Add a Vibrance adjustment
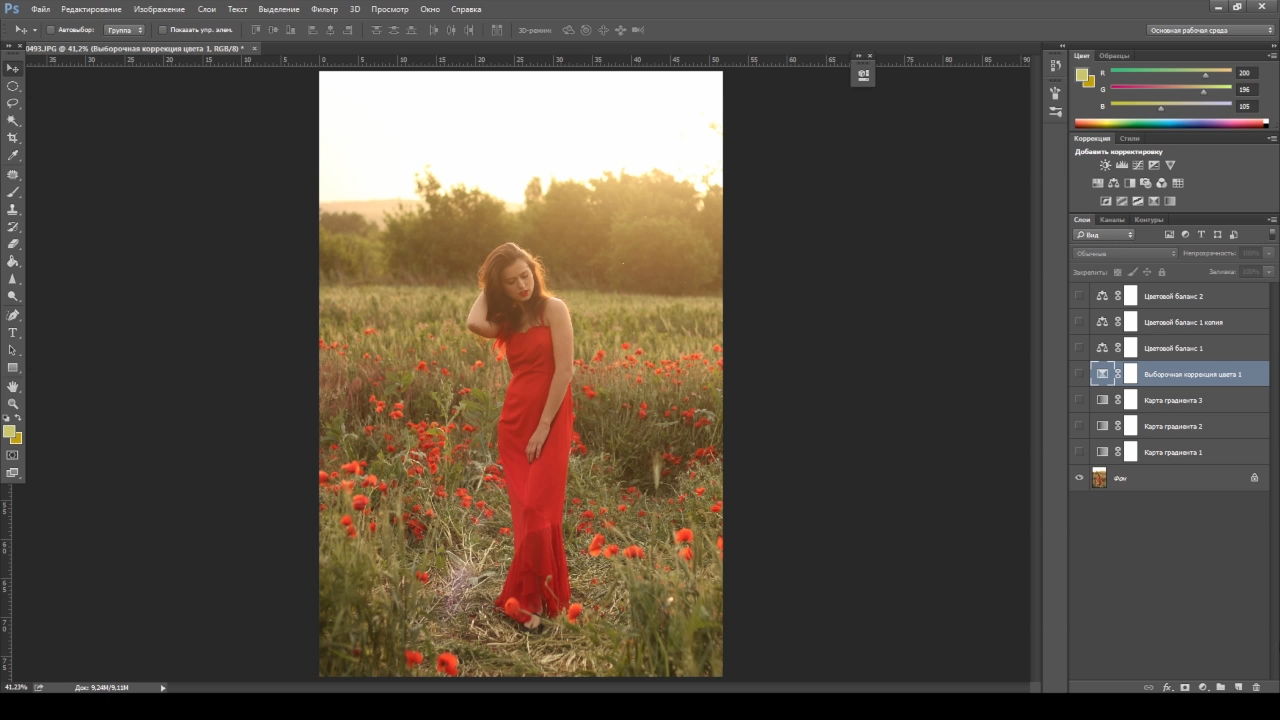The height and width of the screenshot is (720, 1280). pos(1170,165)
